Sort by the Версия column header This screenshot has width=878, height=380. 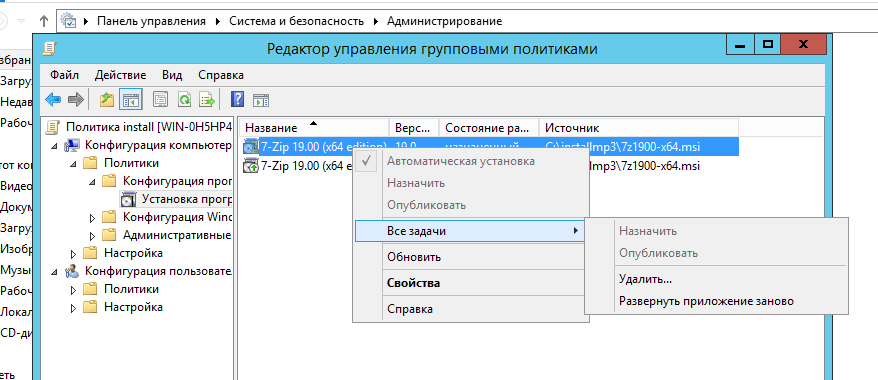(x=414, y=128)
